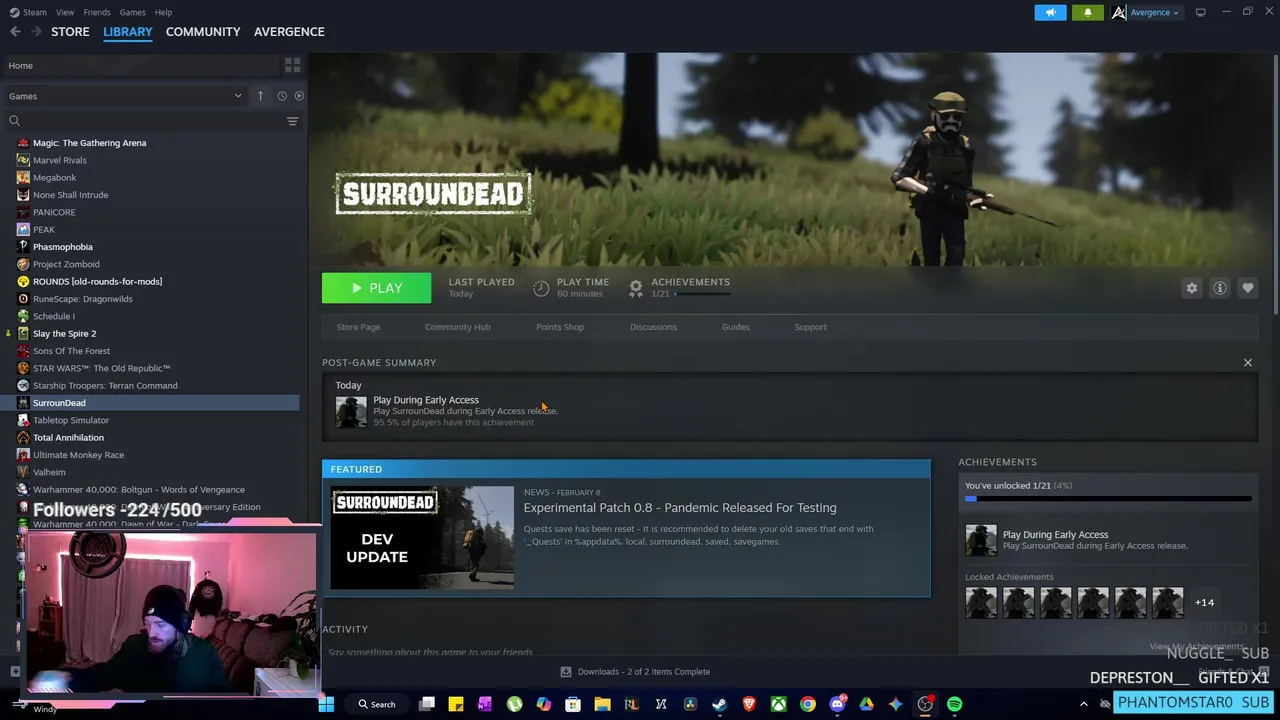This screenshot has height=720, width=1280.
Task: Open the Guides link
Action: click(735, 327)
